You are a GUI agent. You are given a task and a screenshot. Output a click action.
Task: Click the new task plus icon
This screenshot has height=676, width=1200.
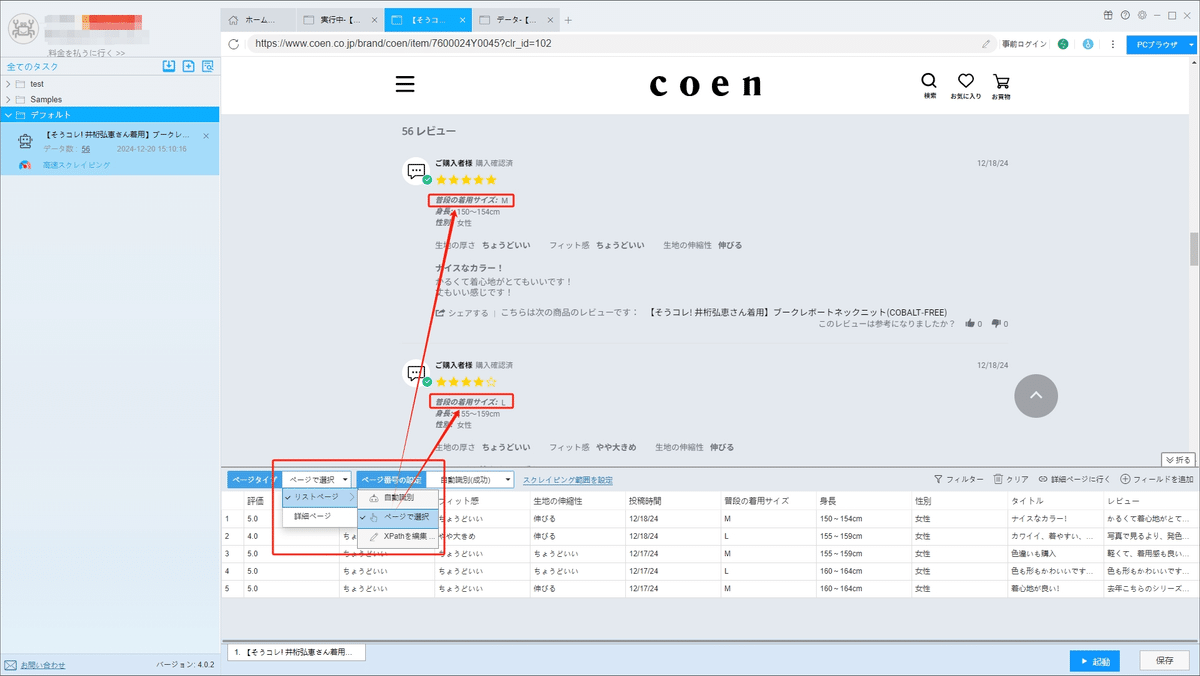coord(188,66)
